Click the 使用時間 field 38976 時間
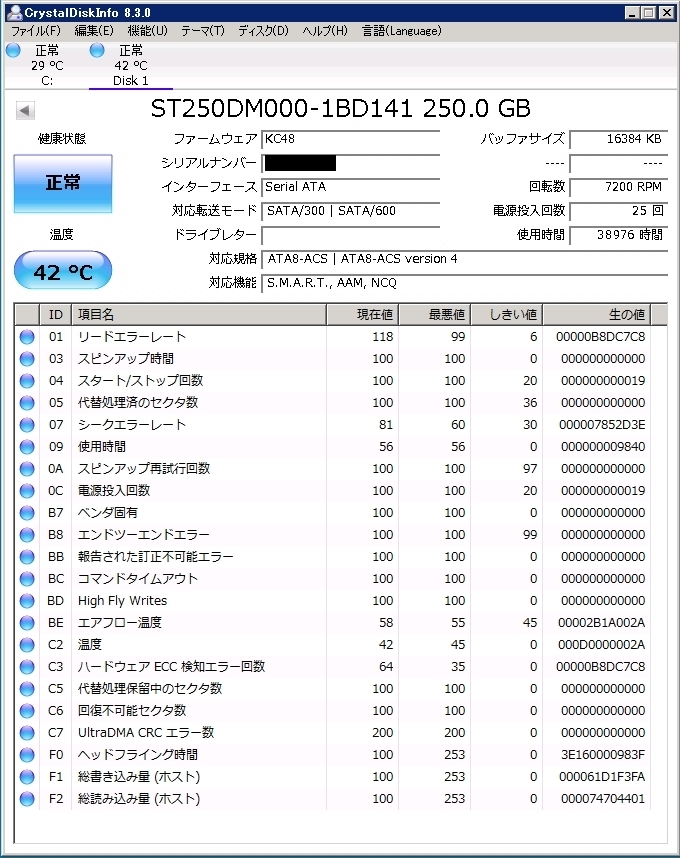680x858 pixels. click(618, 235)
